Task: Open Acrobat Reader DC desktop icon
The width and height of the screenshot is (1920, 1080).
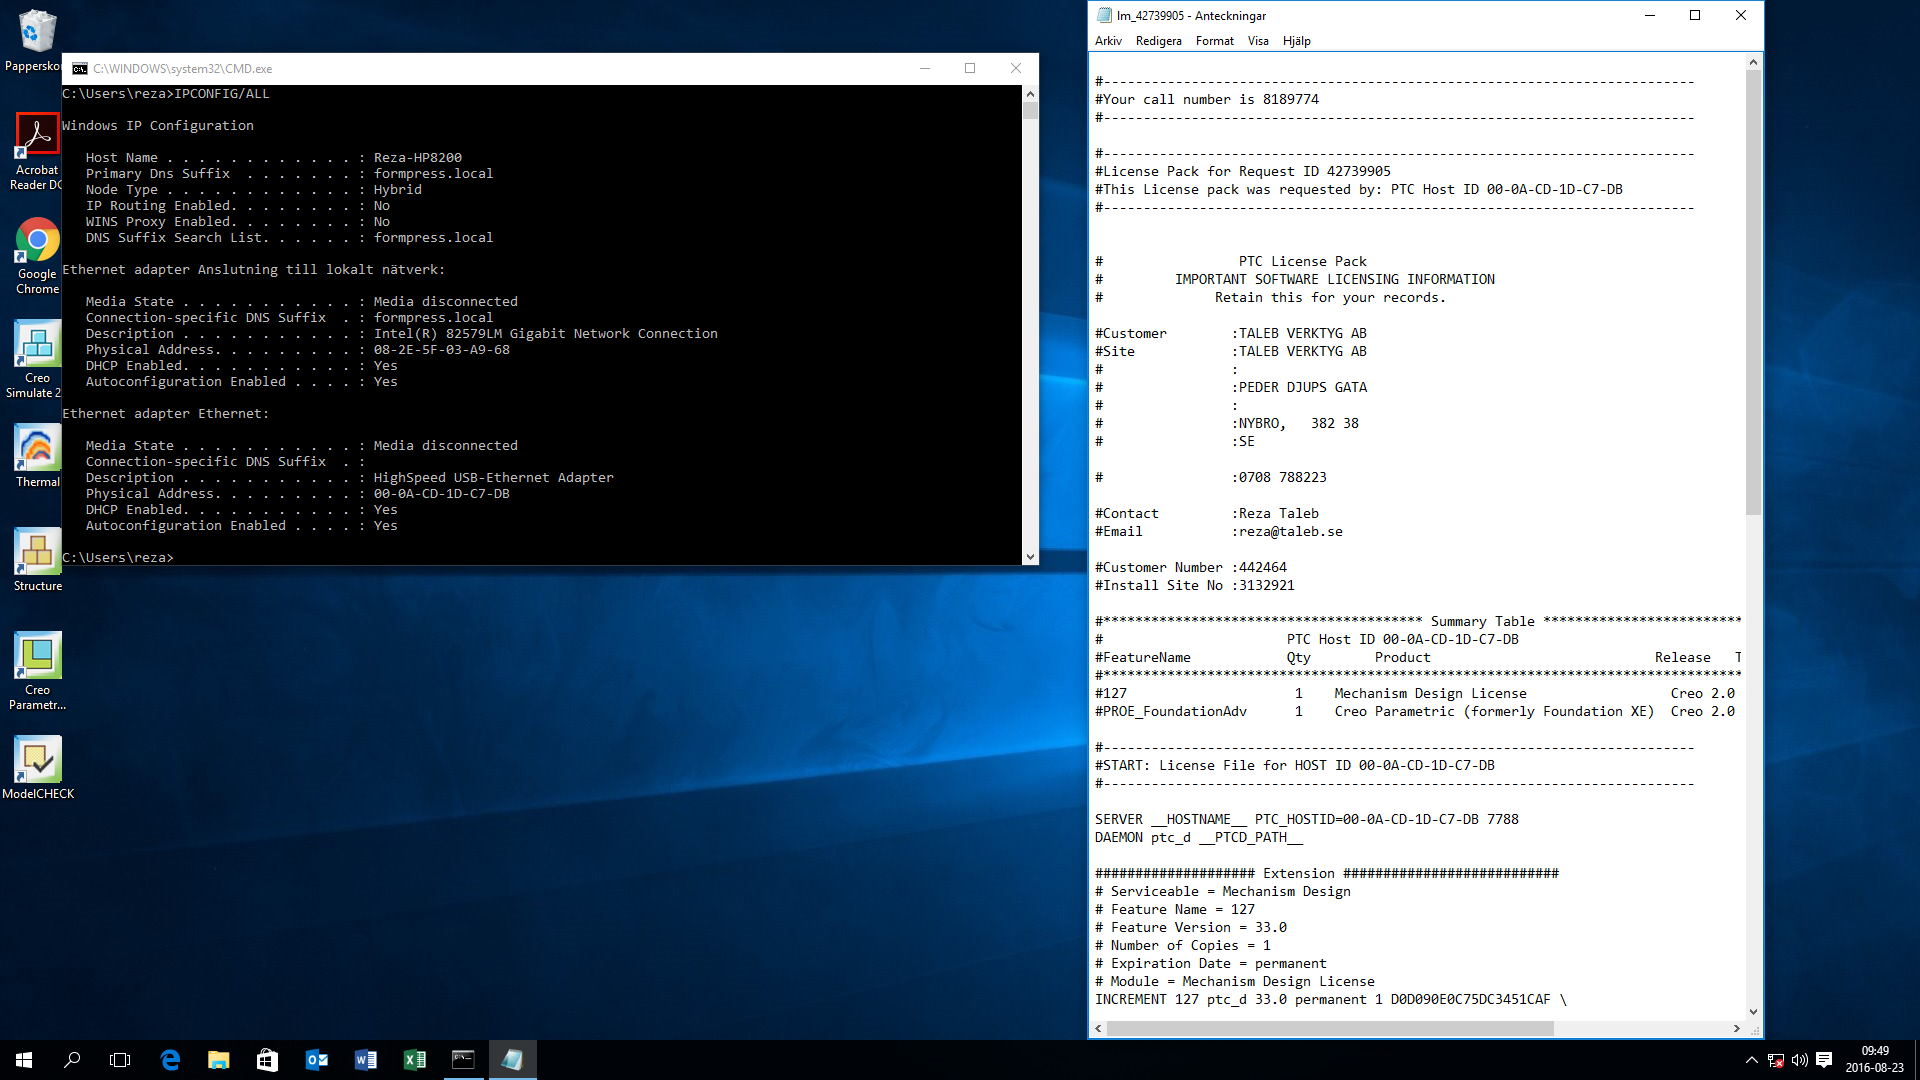Action: [36, 152]
